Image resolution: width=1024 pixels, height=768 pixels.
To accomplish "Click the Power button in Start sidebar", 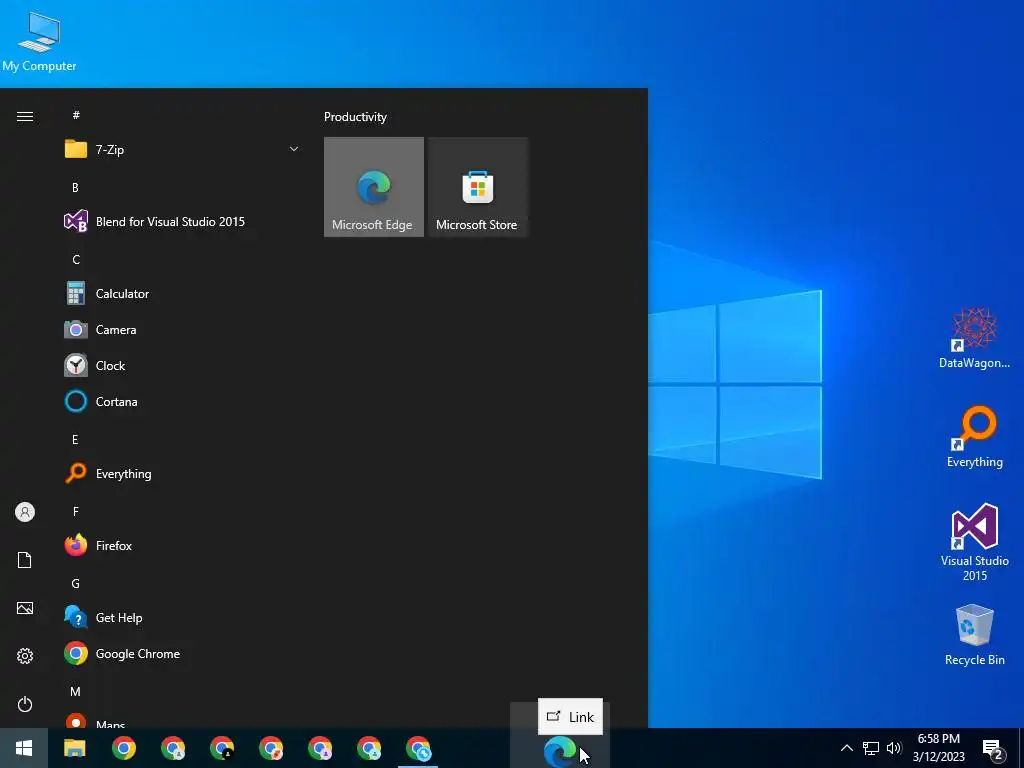I will pos(25,704).
